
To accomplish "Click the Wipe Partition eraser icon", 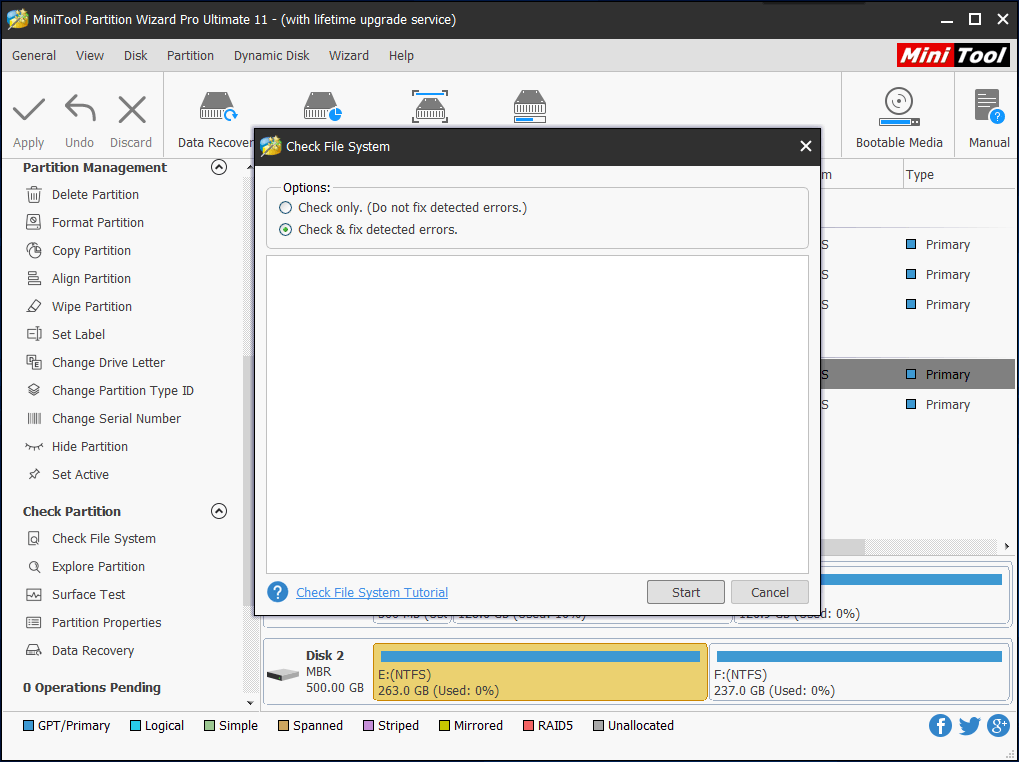I will click(34, 306).
